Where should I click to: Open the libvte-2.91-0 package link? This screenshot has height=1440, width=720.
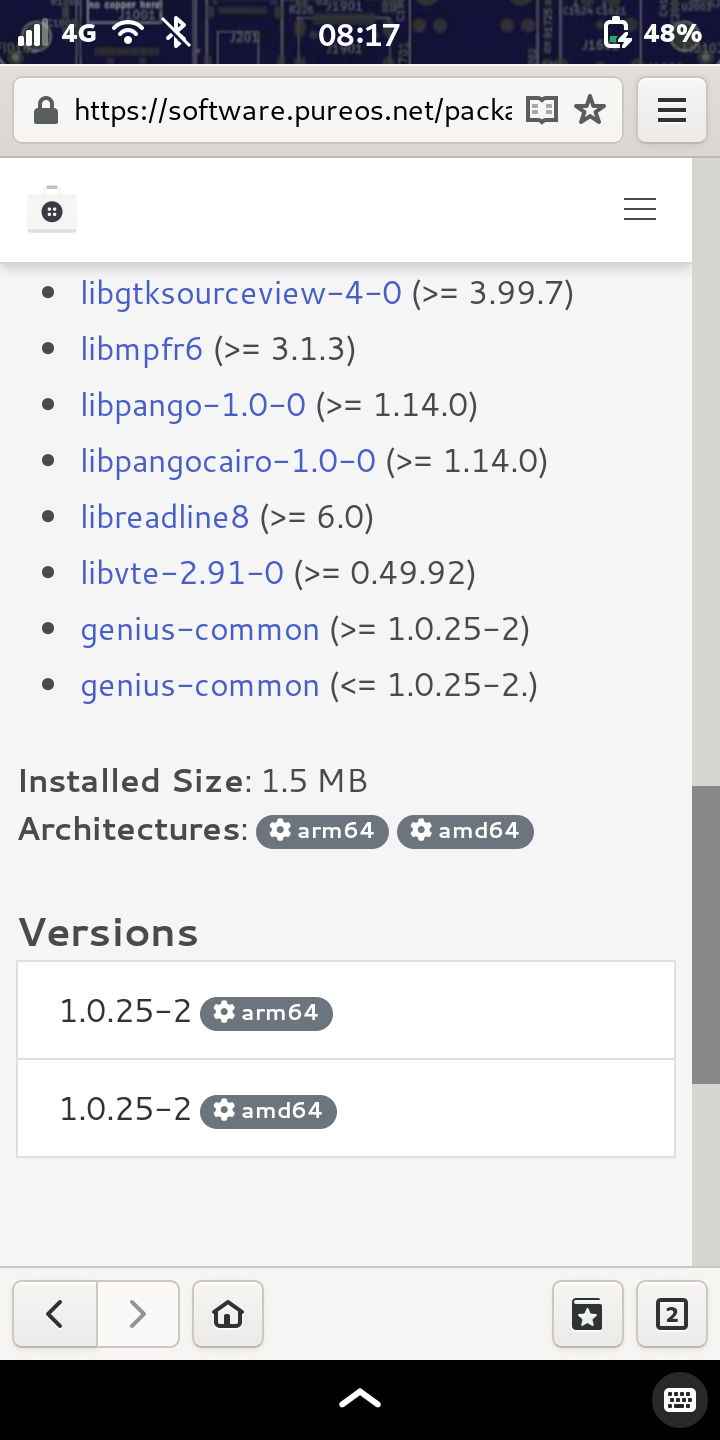click(x=182, y=573)
